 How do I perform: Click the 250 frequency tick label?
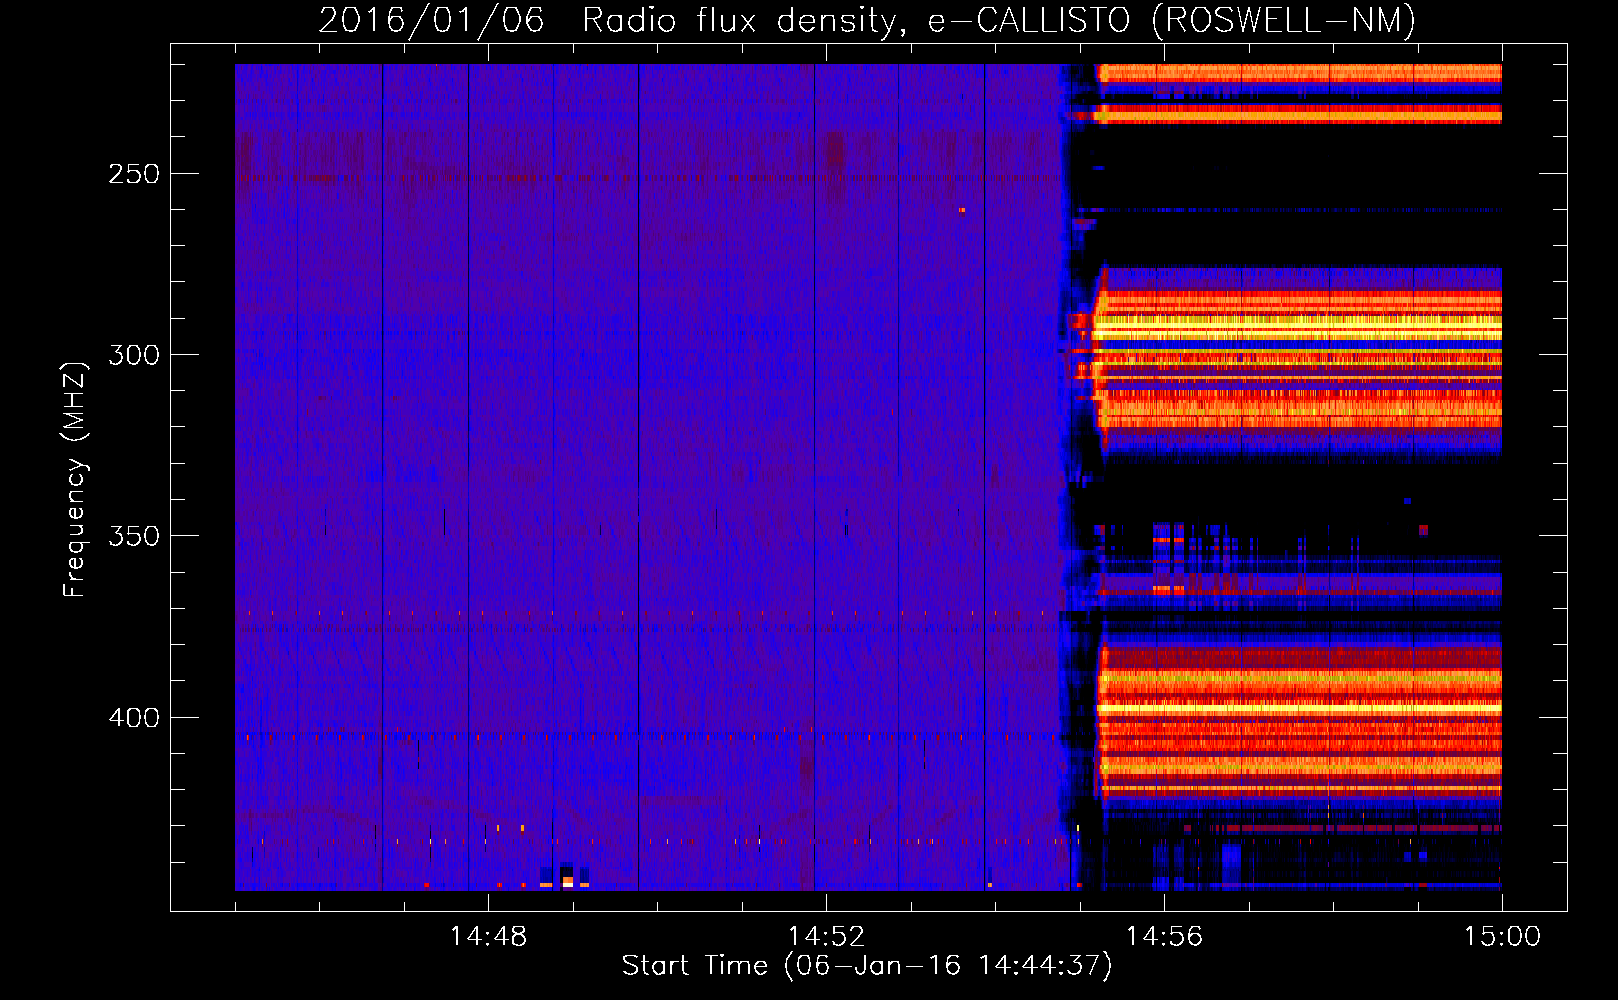134,174
